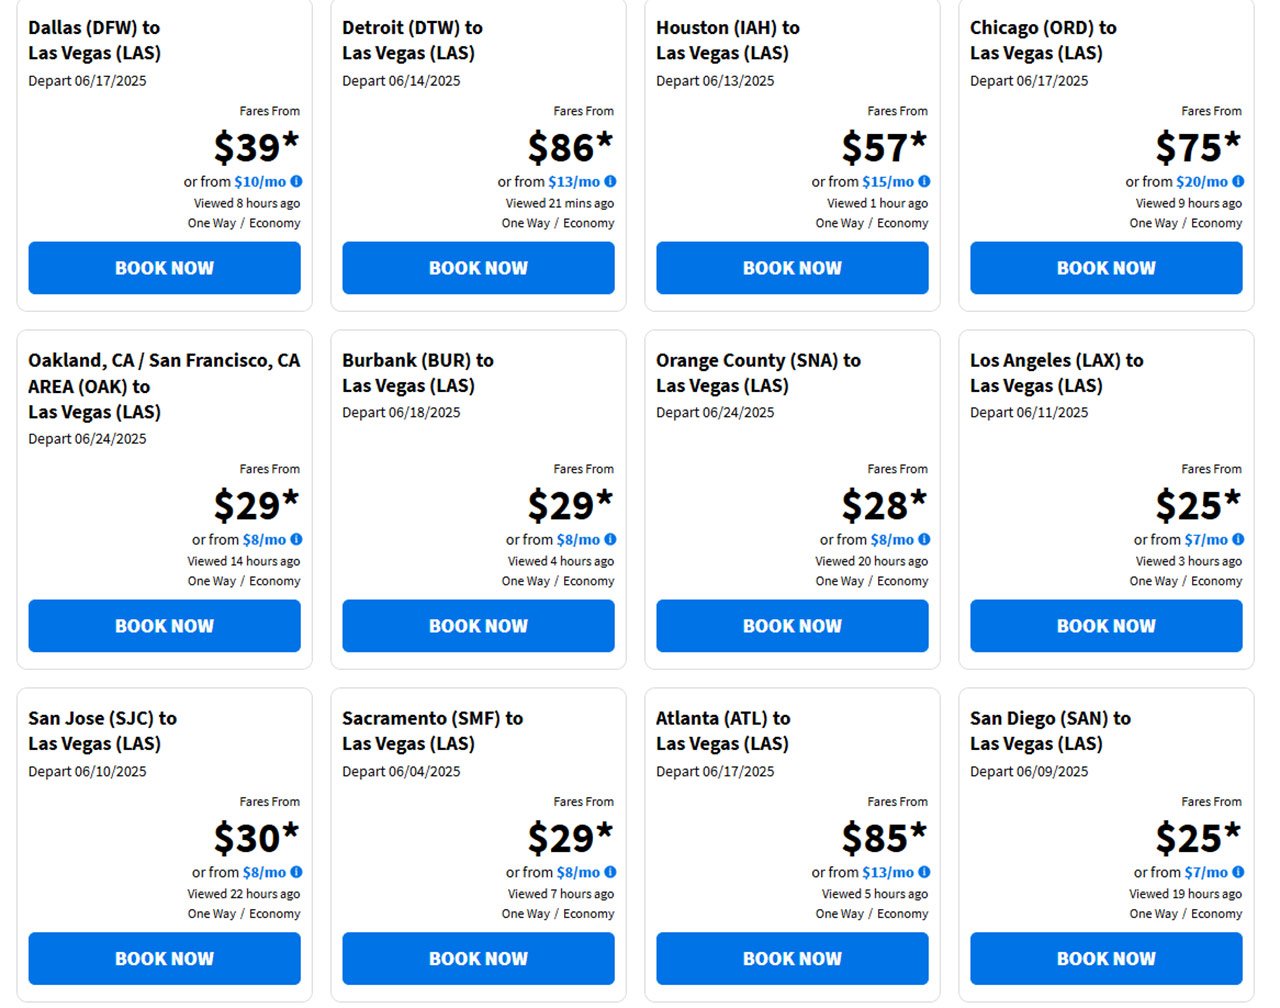1280x1008 pixels.
Task: Open the Houston fare info tooltip icon
Action: coord(924,181)
